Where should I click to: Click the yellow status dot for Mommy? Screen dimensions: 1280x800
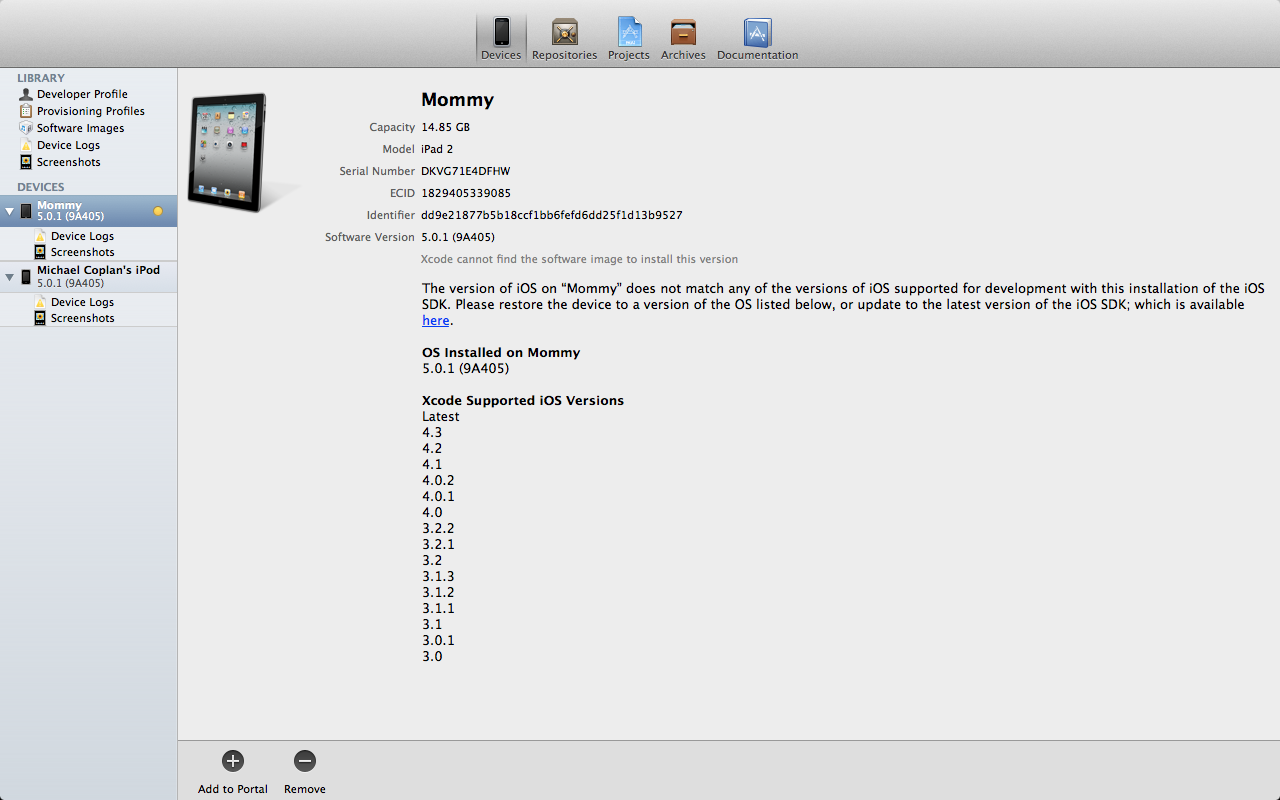click(x=158, y=211)
